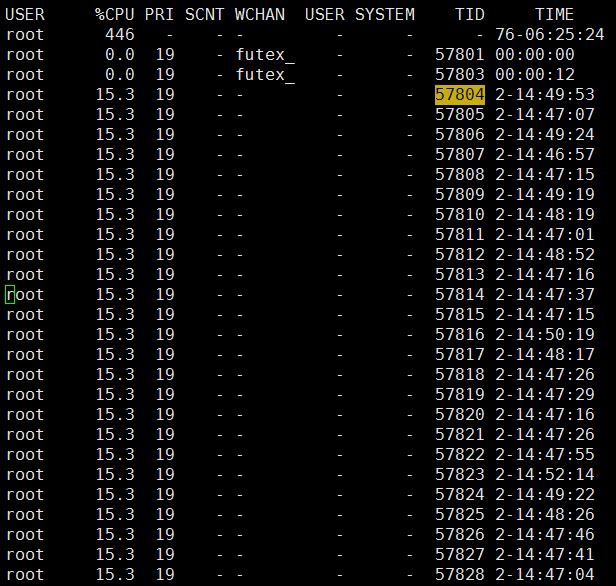Click time 2-14:47:55
This screenshot has height=586, width=616.
(545, 455)
